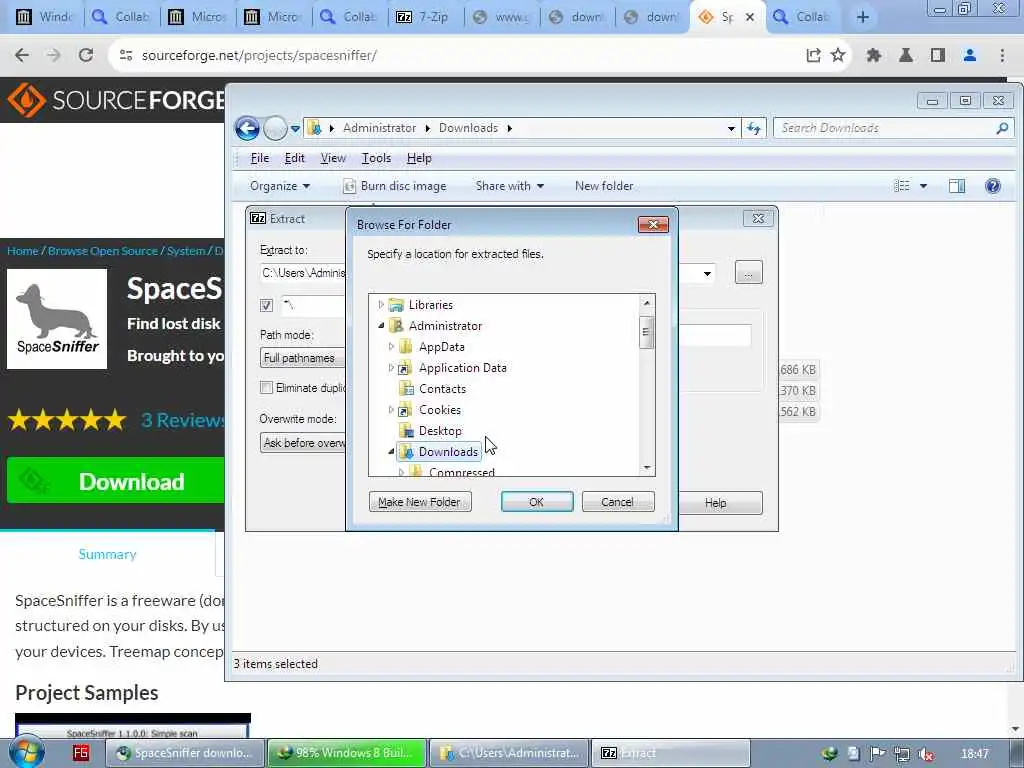Collapse the Administrator tree node
The image size is (1024, 768).
[381, 326]
